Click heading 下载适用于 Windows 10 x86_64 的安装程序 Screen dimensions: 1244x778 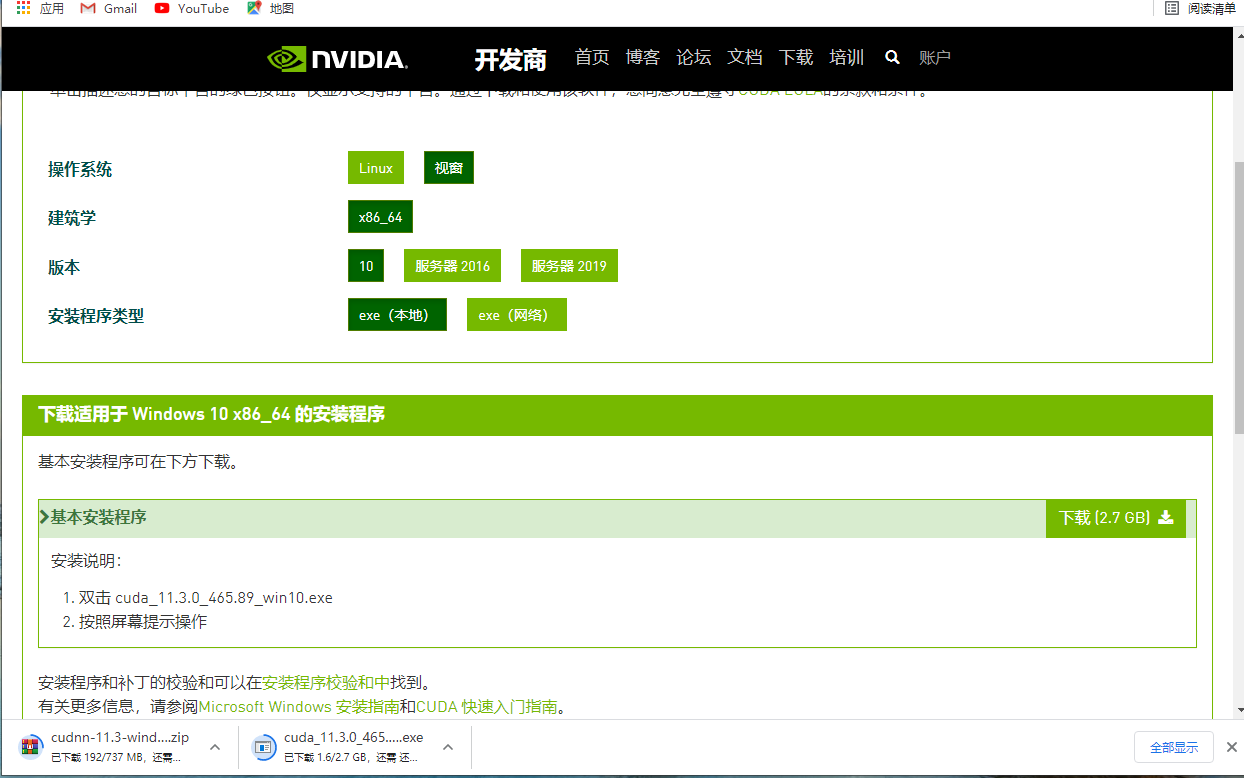point(212,414)
